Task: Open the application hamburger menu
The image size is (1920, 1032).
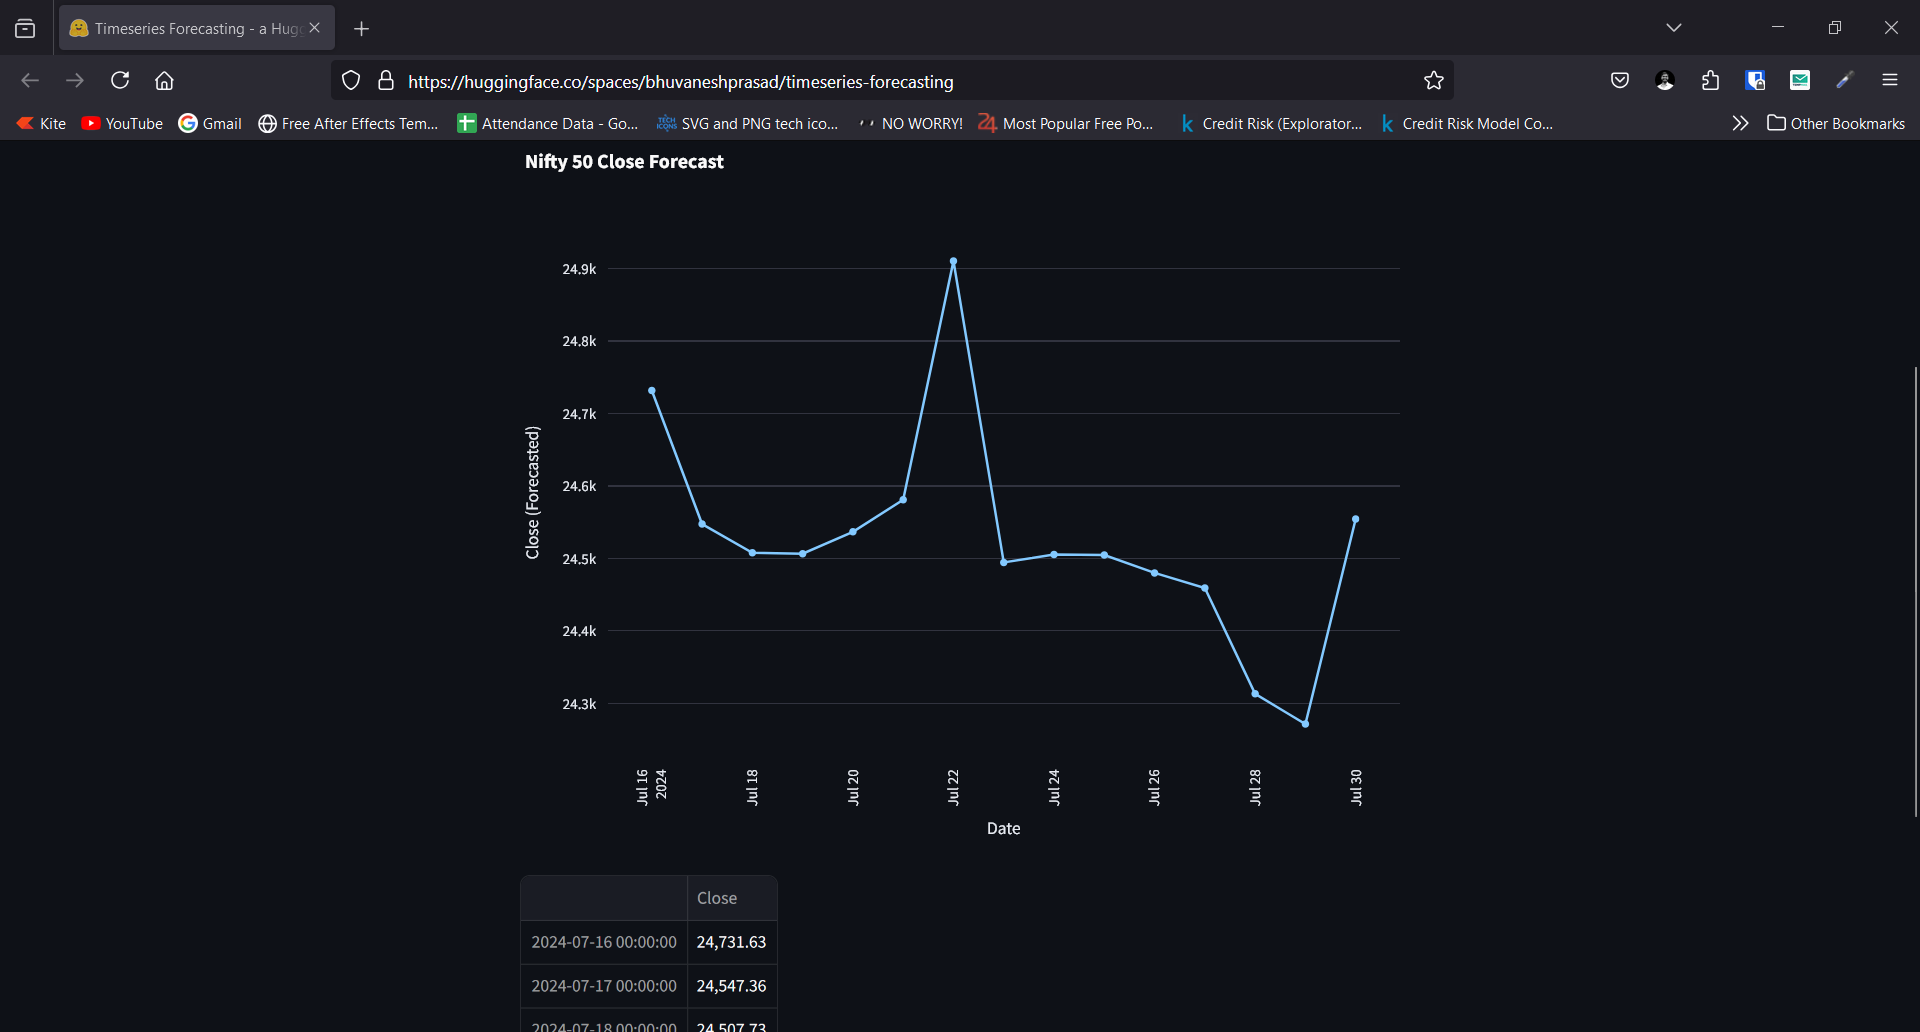Action: pos(1890,81)
